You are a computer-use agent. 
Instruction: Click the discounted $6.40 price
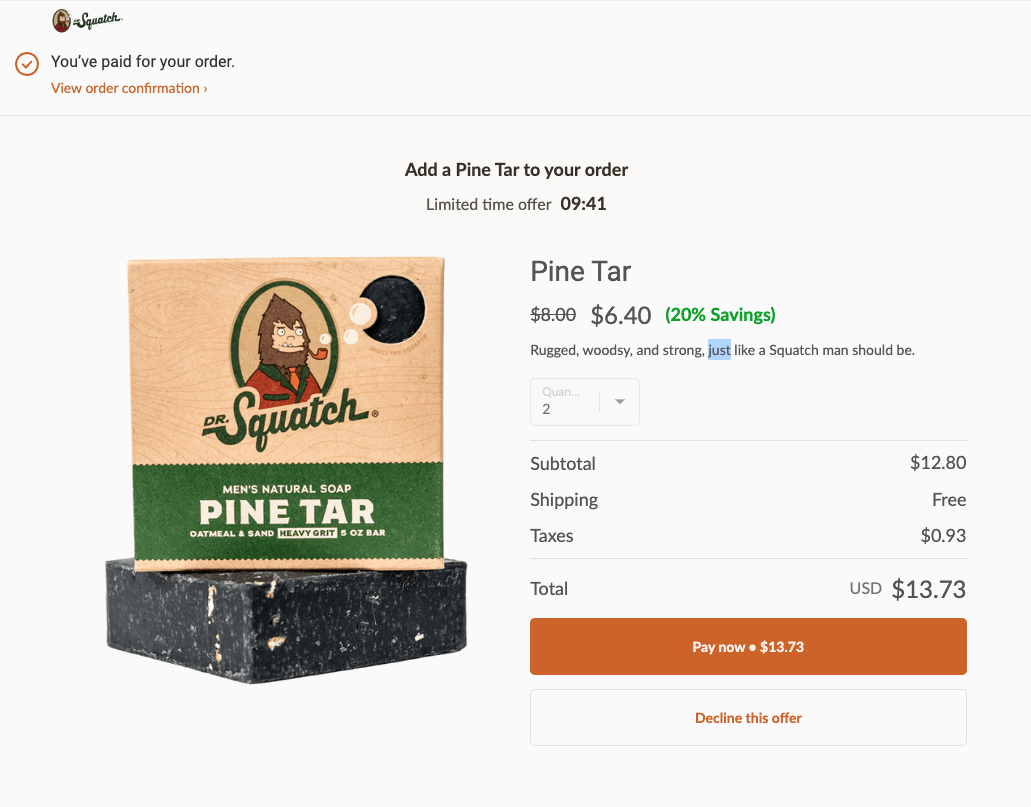coord(620,314)
